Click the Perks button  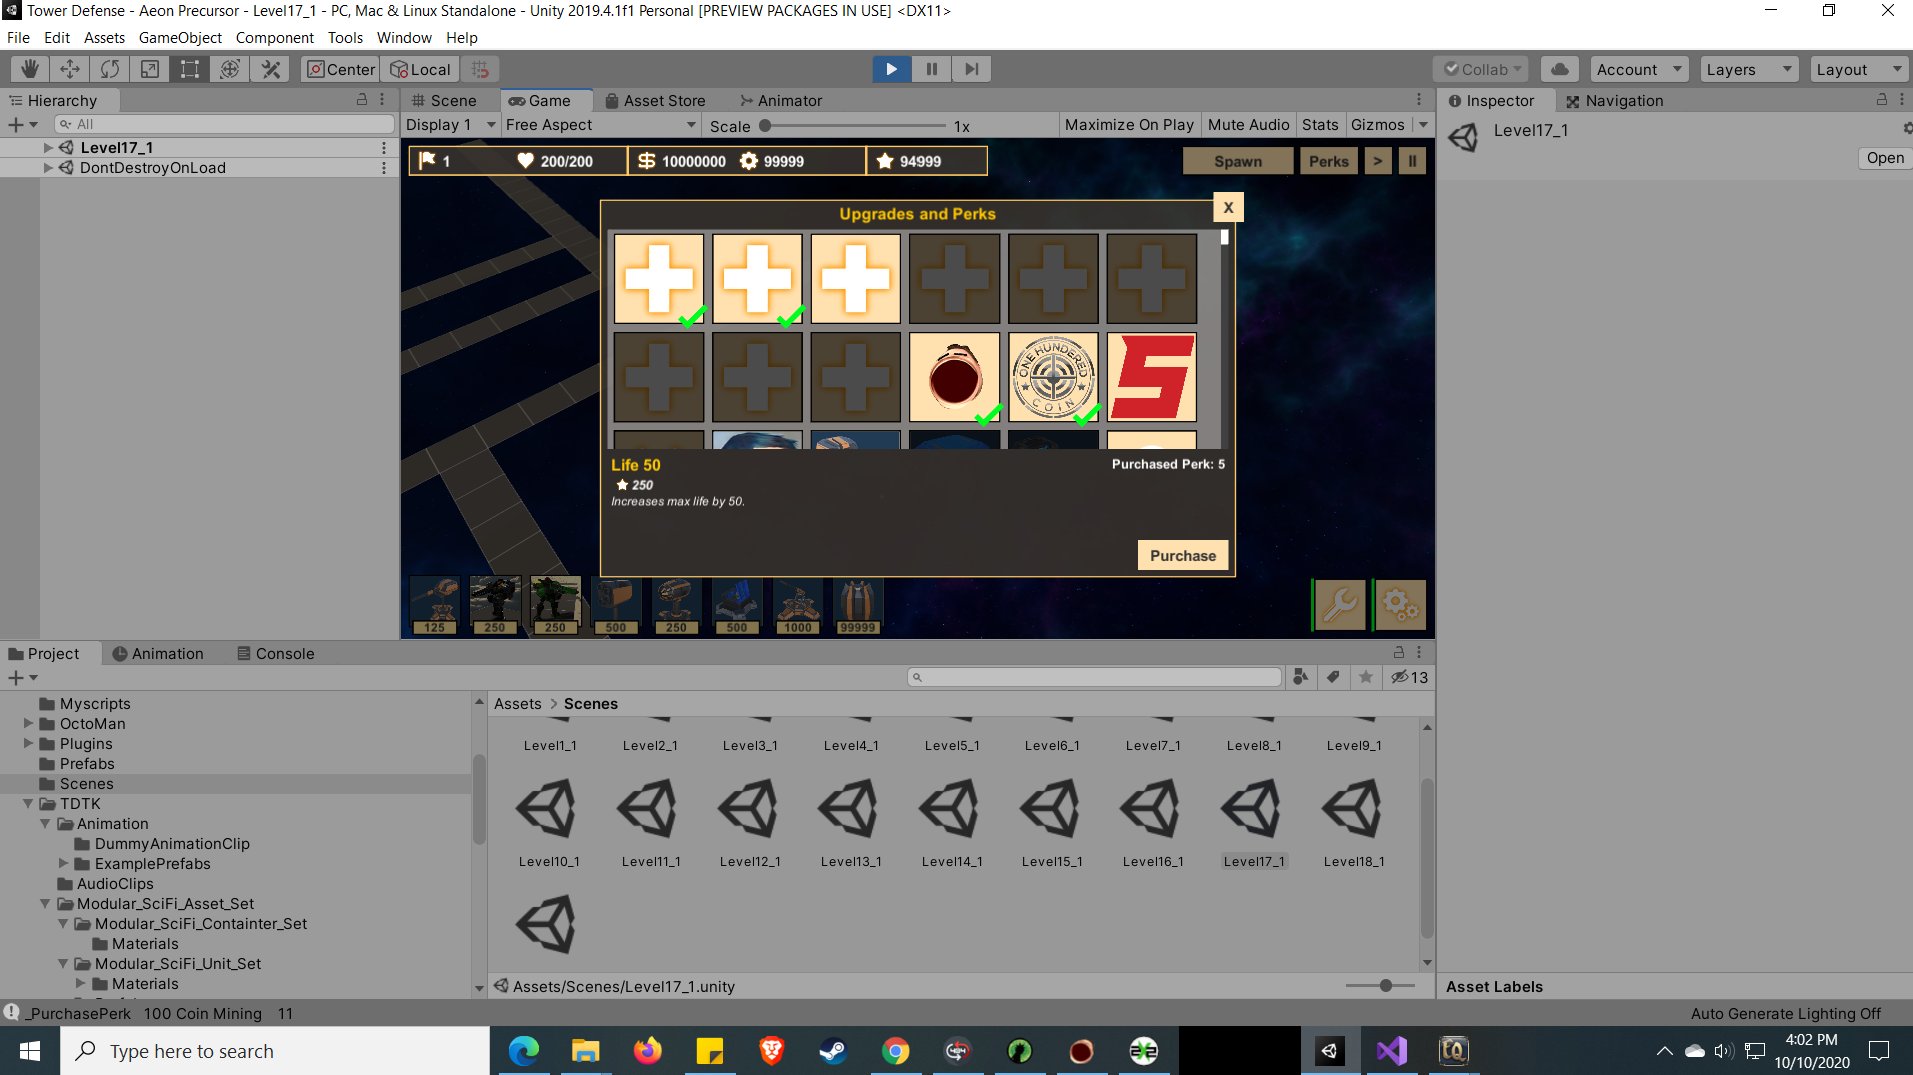[1329, 161]
